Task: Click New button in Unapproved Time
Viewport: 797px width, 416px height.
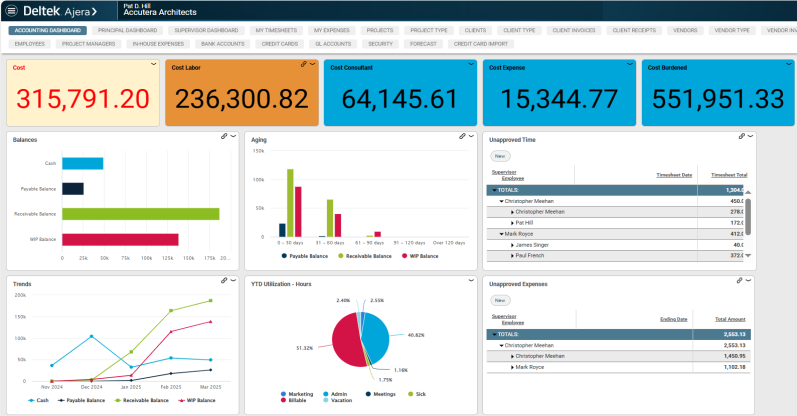Action: pos(499,156)
